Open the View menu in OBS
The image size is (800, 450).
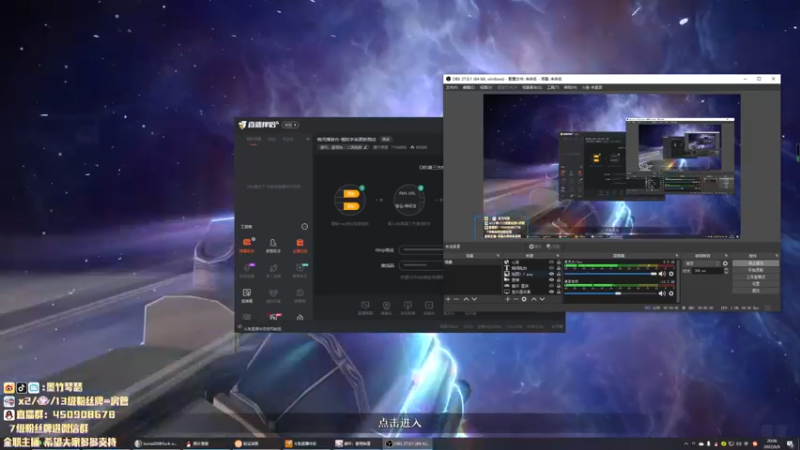pos(486,87)
